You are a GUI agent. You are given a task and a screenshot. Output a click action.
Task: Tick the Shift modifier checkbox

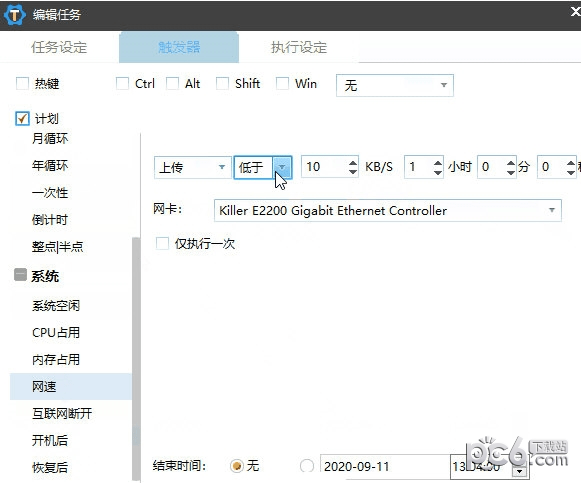click(222, 83)
